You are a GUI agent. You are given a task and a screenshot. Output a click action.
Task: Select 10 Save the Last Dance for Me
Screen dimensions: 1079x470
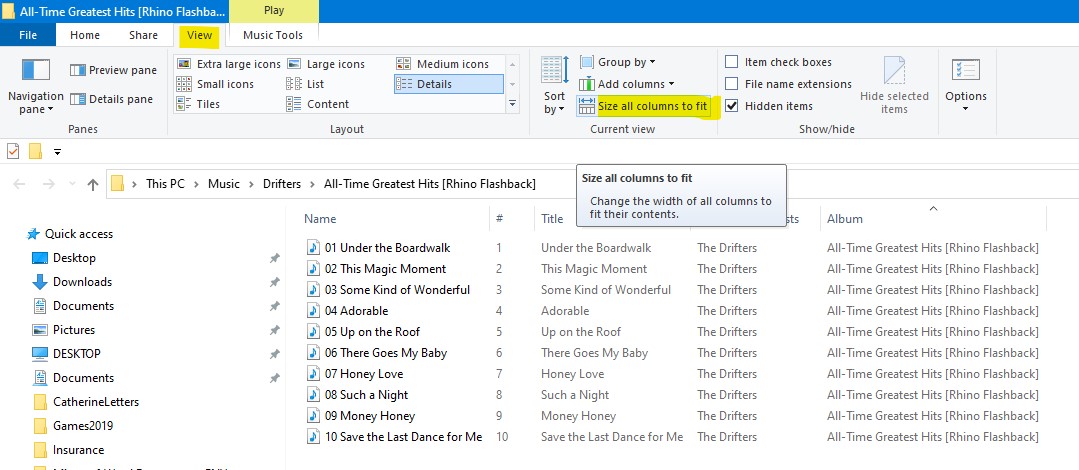pos(403,437)
